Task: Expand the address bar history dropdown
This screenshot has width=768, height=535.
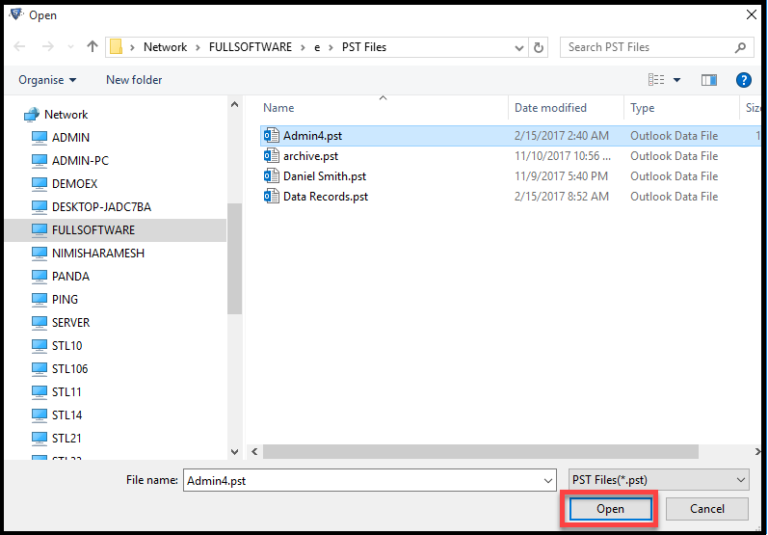Action: pos(519,48)
